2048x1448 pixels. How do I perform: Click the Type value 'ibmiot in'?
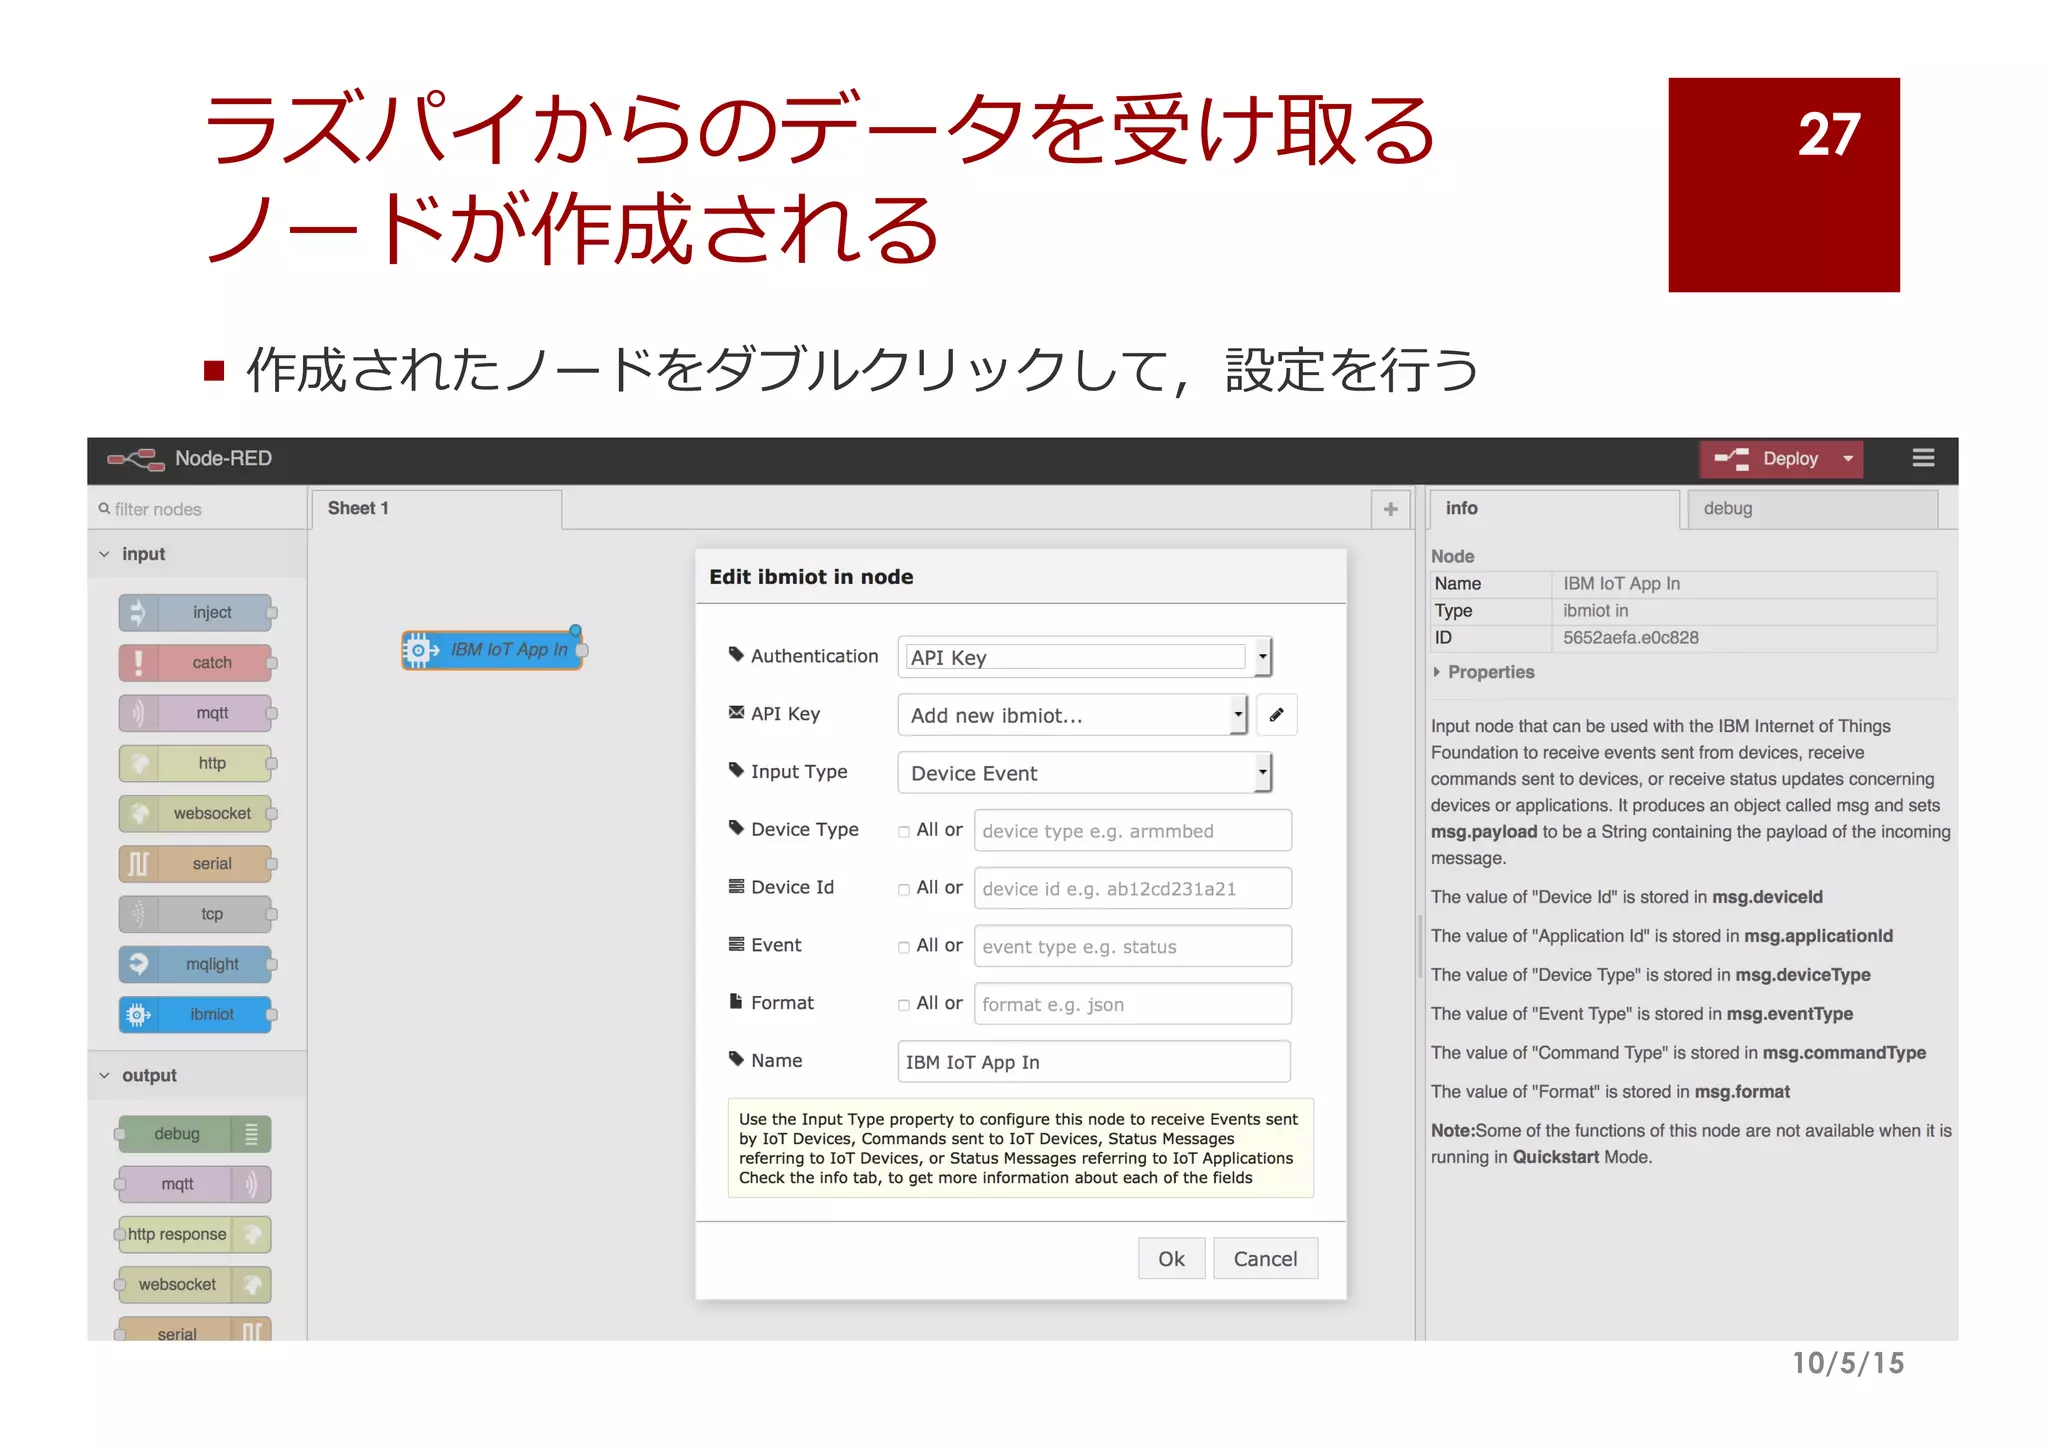1595,611
